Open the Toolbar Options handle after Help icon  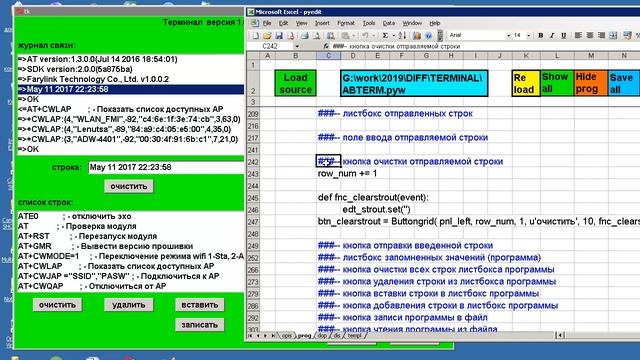[440, 36]
